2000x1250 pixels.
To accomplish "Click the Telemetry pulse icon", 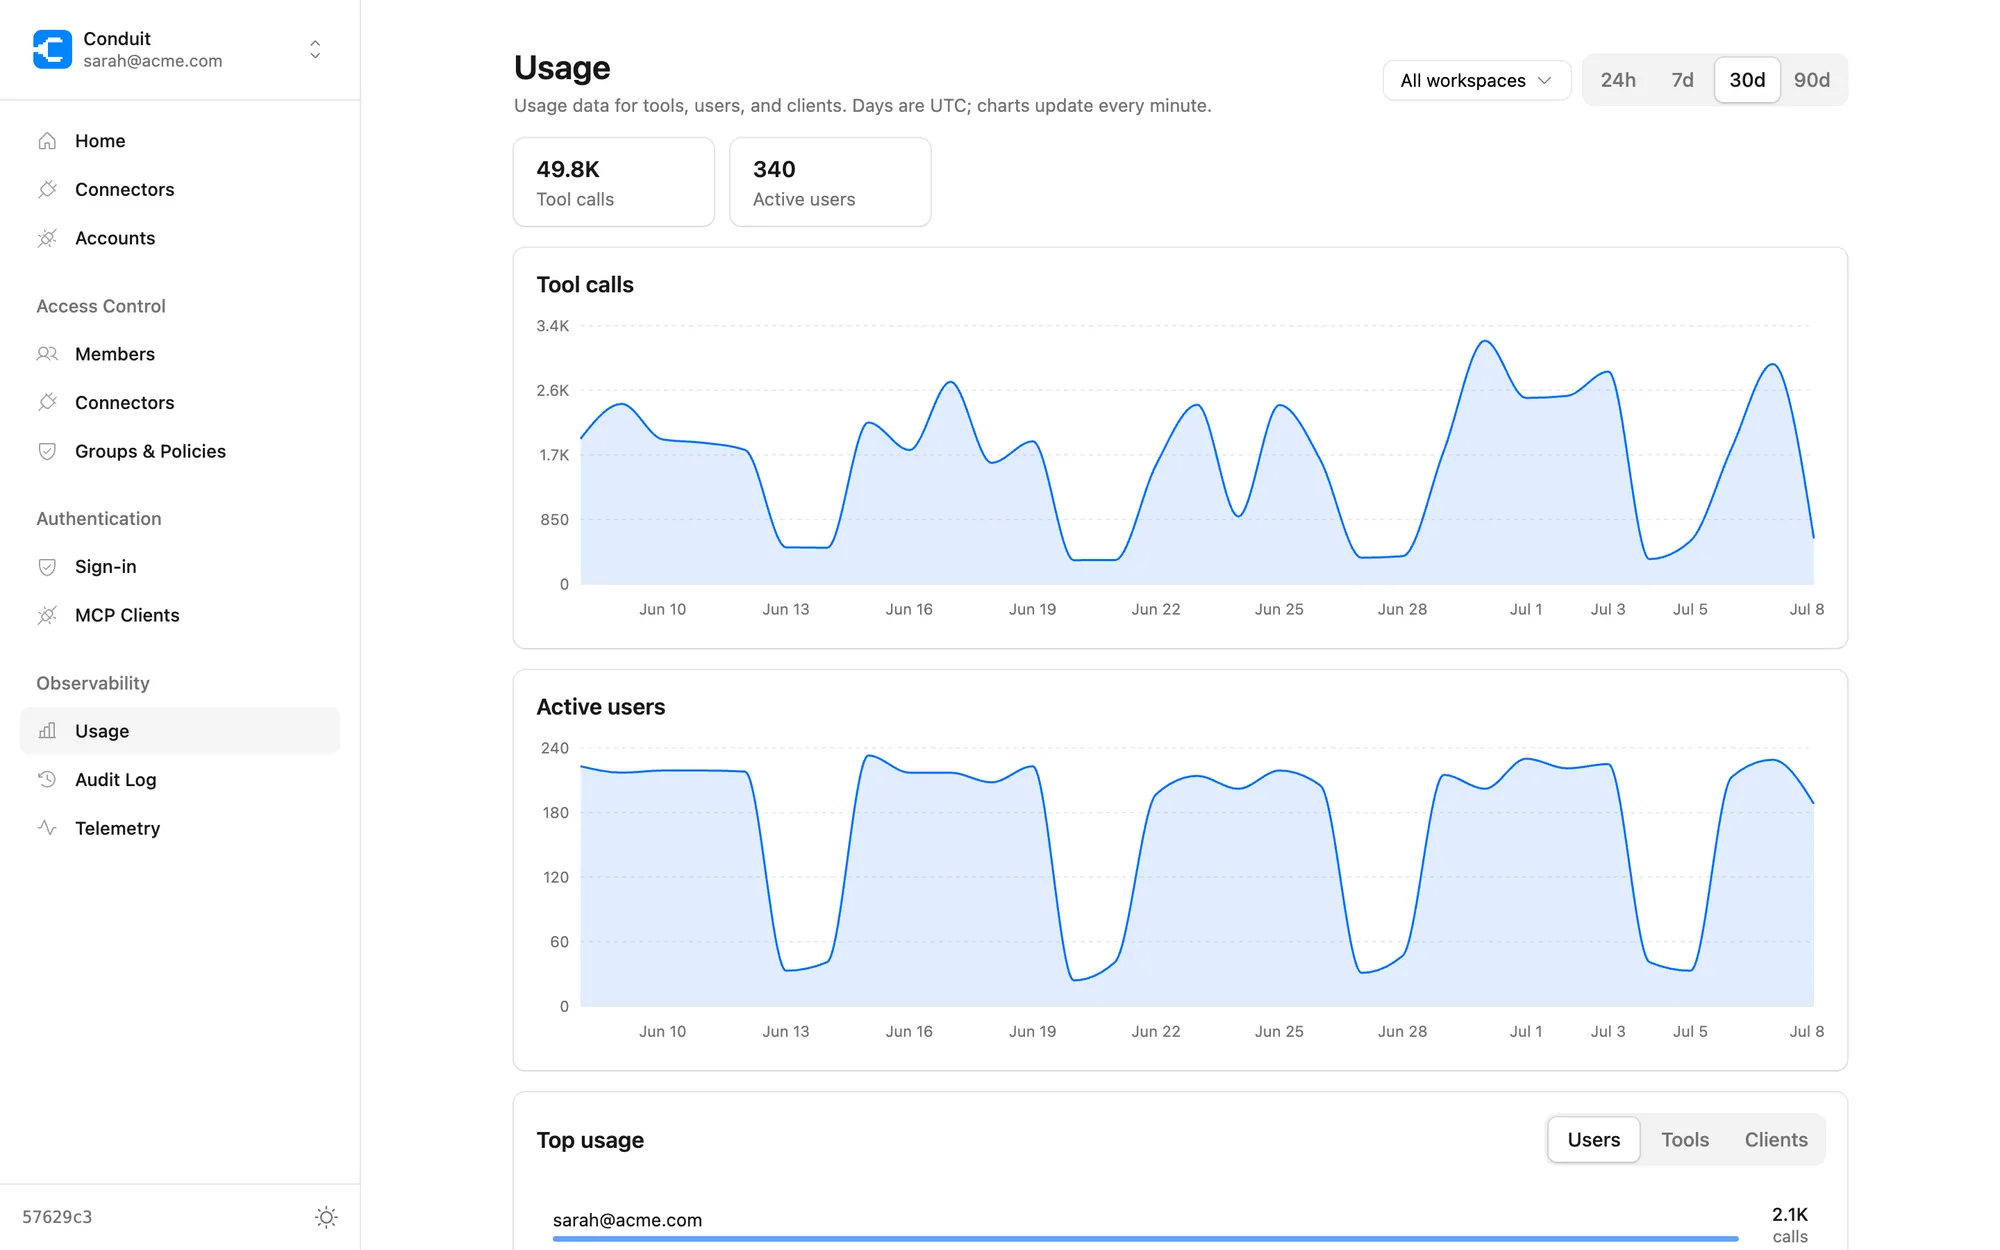I will click(x=47, y=828).
